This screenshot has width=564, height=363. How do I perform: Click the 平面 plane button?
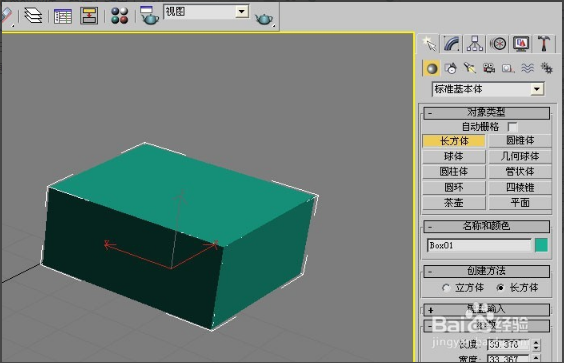click(520, 203)
